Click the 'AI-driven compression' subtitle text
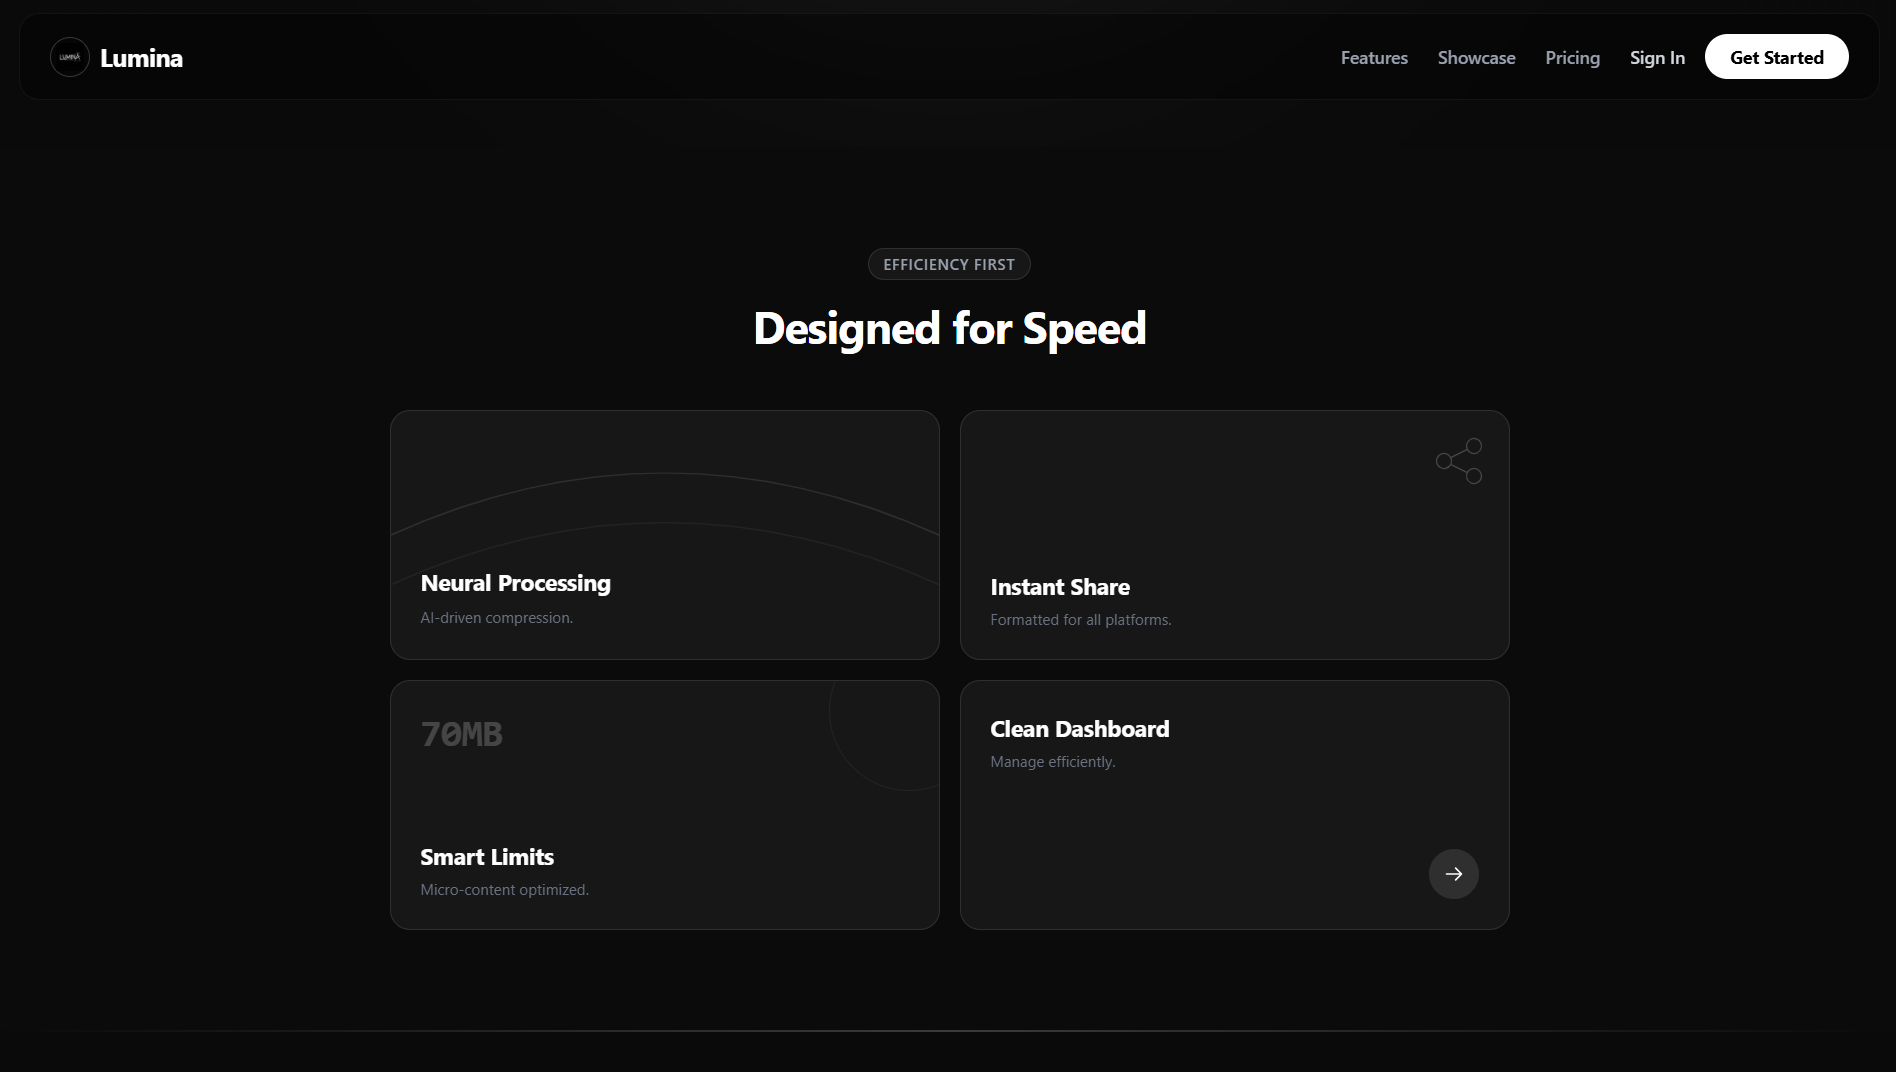1896x1072 pixels. [x=497, y=617]
